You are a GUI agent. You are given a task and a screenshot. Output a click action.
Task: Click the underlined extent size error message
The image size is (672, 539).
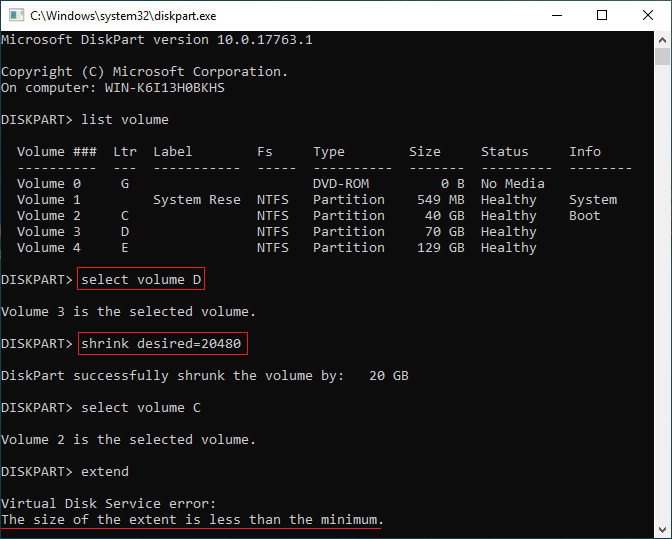tap(192, 520)
